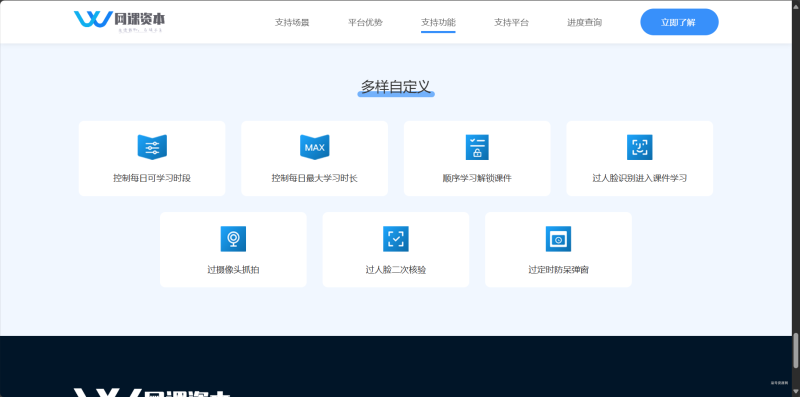
Task: Click the sliders icon for 控制每日可学习时段
Action: pyautogui.click(x=152, y=147)
